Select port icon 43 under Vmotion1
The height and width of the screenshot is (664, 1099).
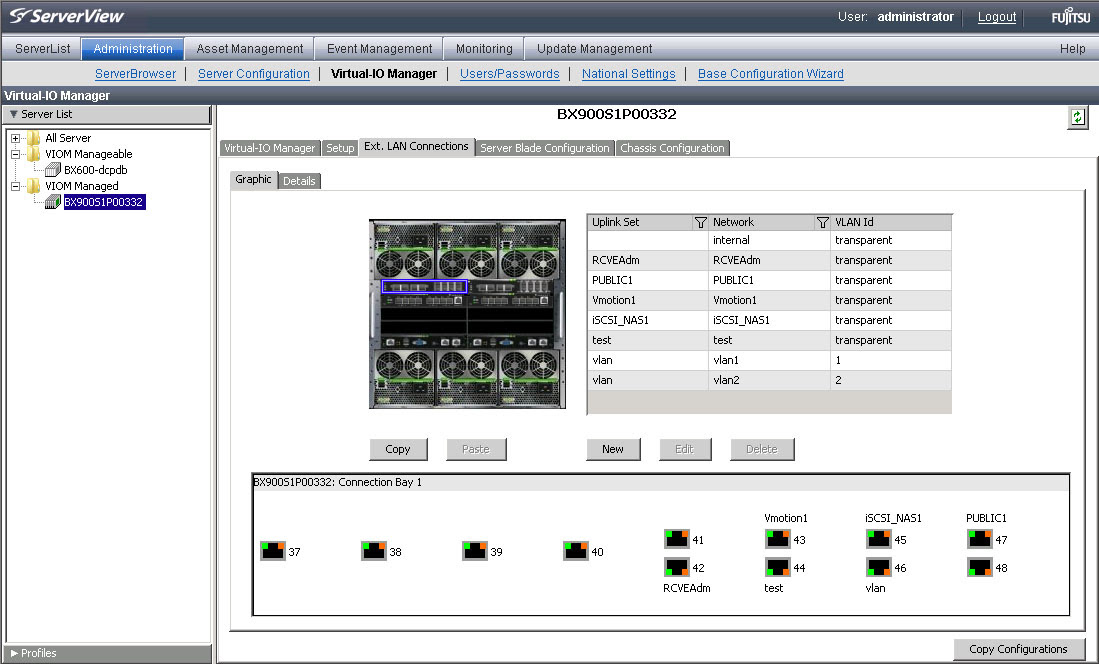coord(777,539)
